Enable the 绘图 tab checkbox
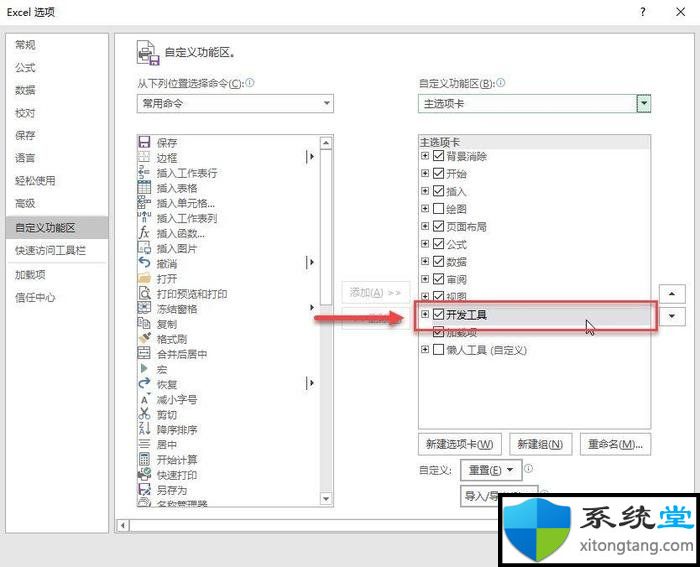The image size is (700, 567). click(x=438, y=208)
